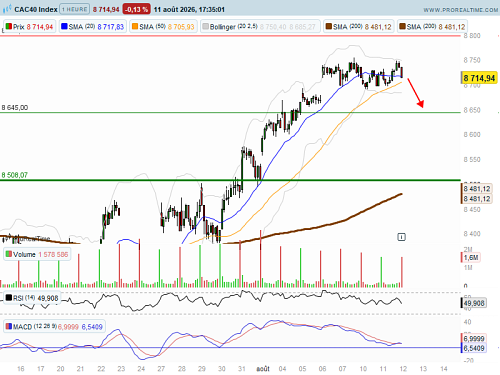The image size is (500, 375).
Task: Open the rightmost SMA (200) legend
Action: point(432,26)
